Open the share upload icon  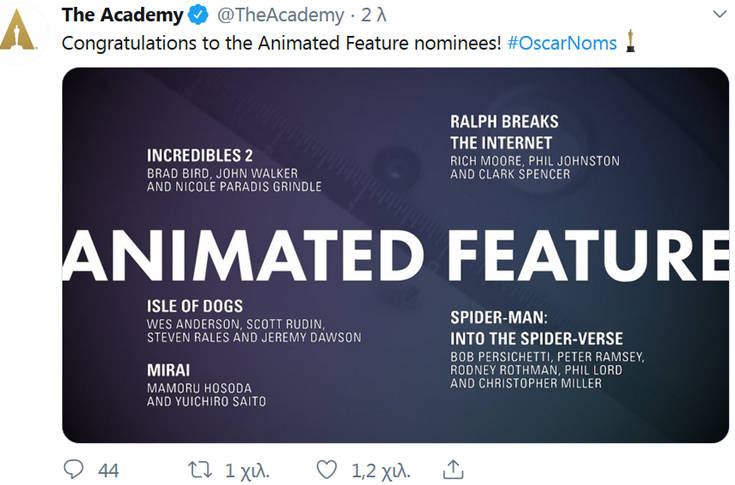coord(453,469)
